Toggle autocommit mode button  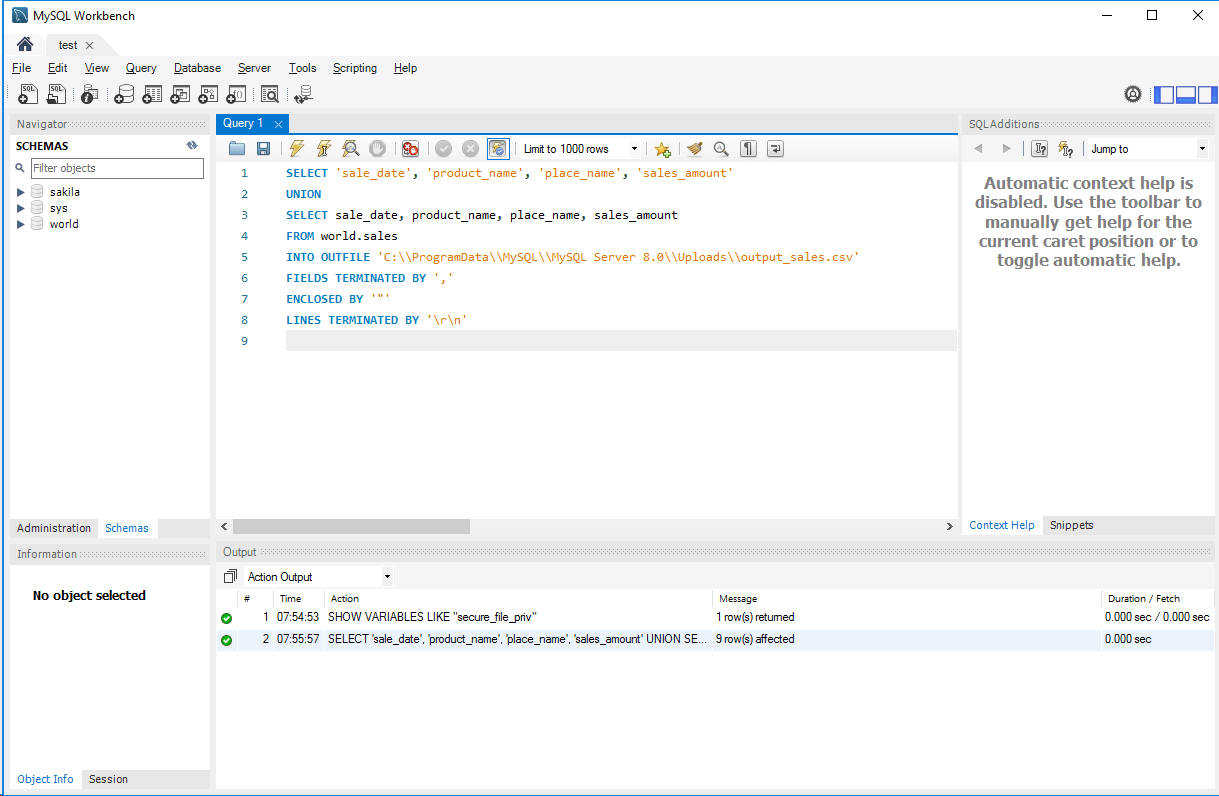(x=498, y=149)
